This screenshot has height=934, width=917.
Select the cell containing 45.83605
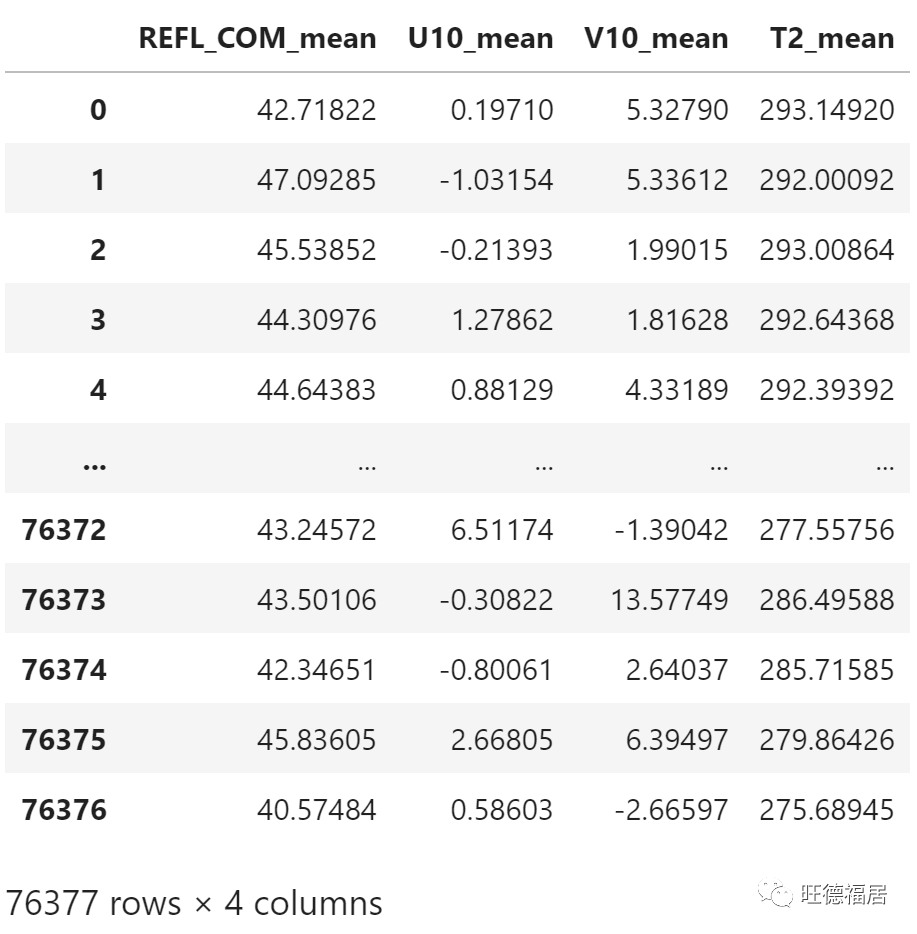(x=316, y=740)
